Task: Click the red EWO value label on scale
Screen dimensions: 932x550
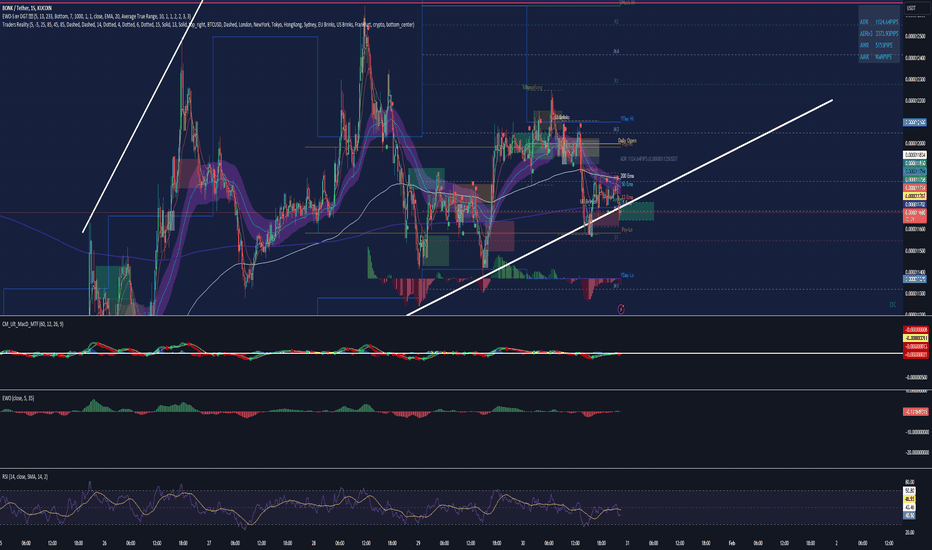Action: [x=916, y=411]
